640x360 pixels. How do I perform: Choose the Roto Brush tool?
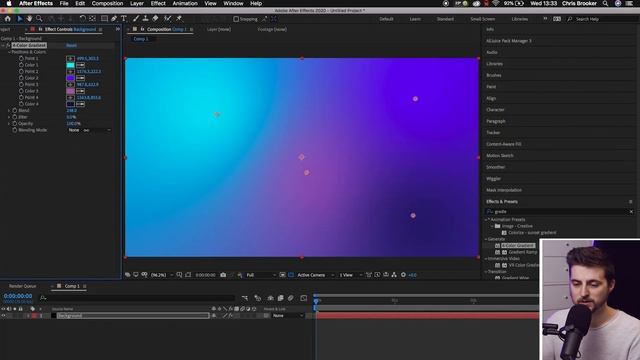coord(167,19)
